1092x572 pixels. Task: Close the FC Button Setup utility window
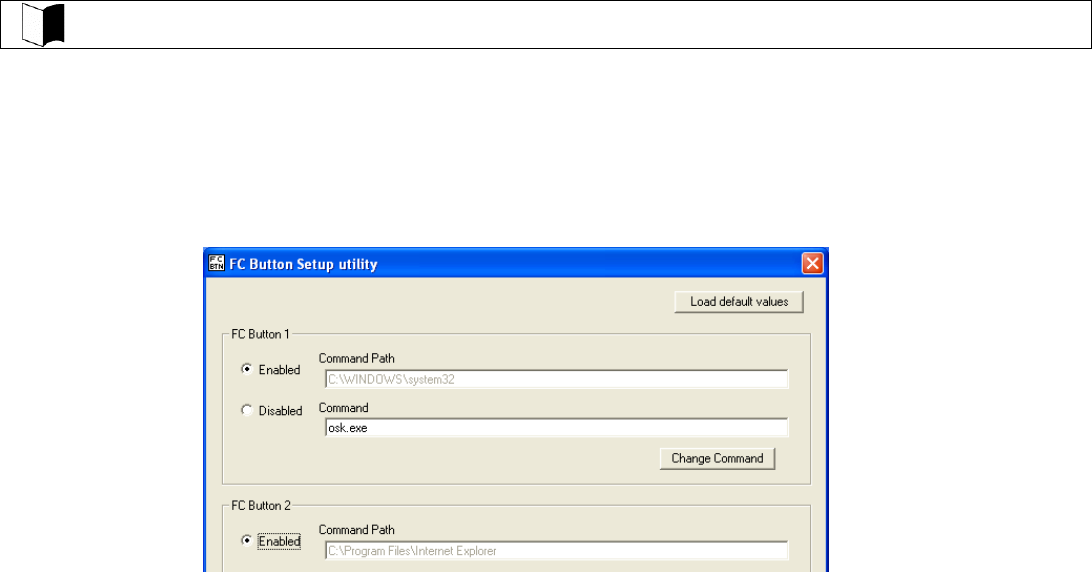click(812, 263)
